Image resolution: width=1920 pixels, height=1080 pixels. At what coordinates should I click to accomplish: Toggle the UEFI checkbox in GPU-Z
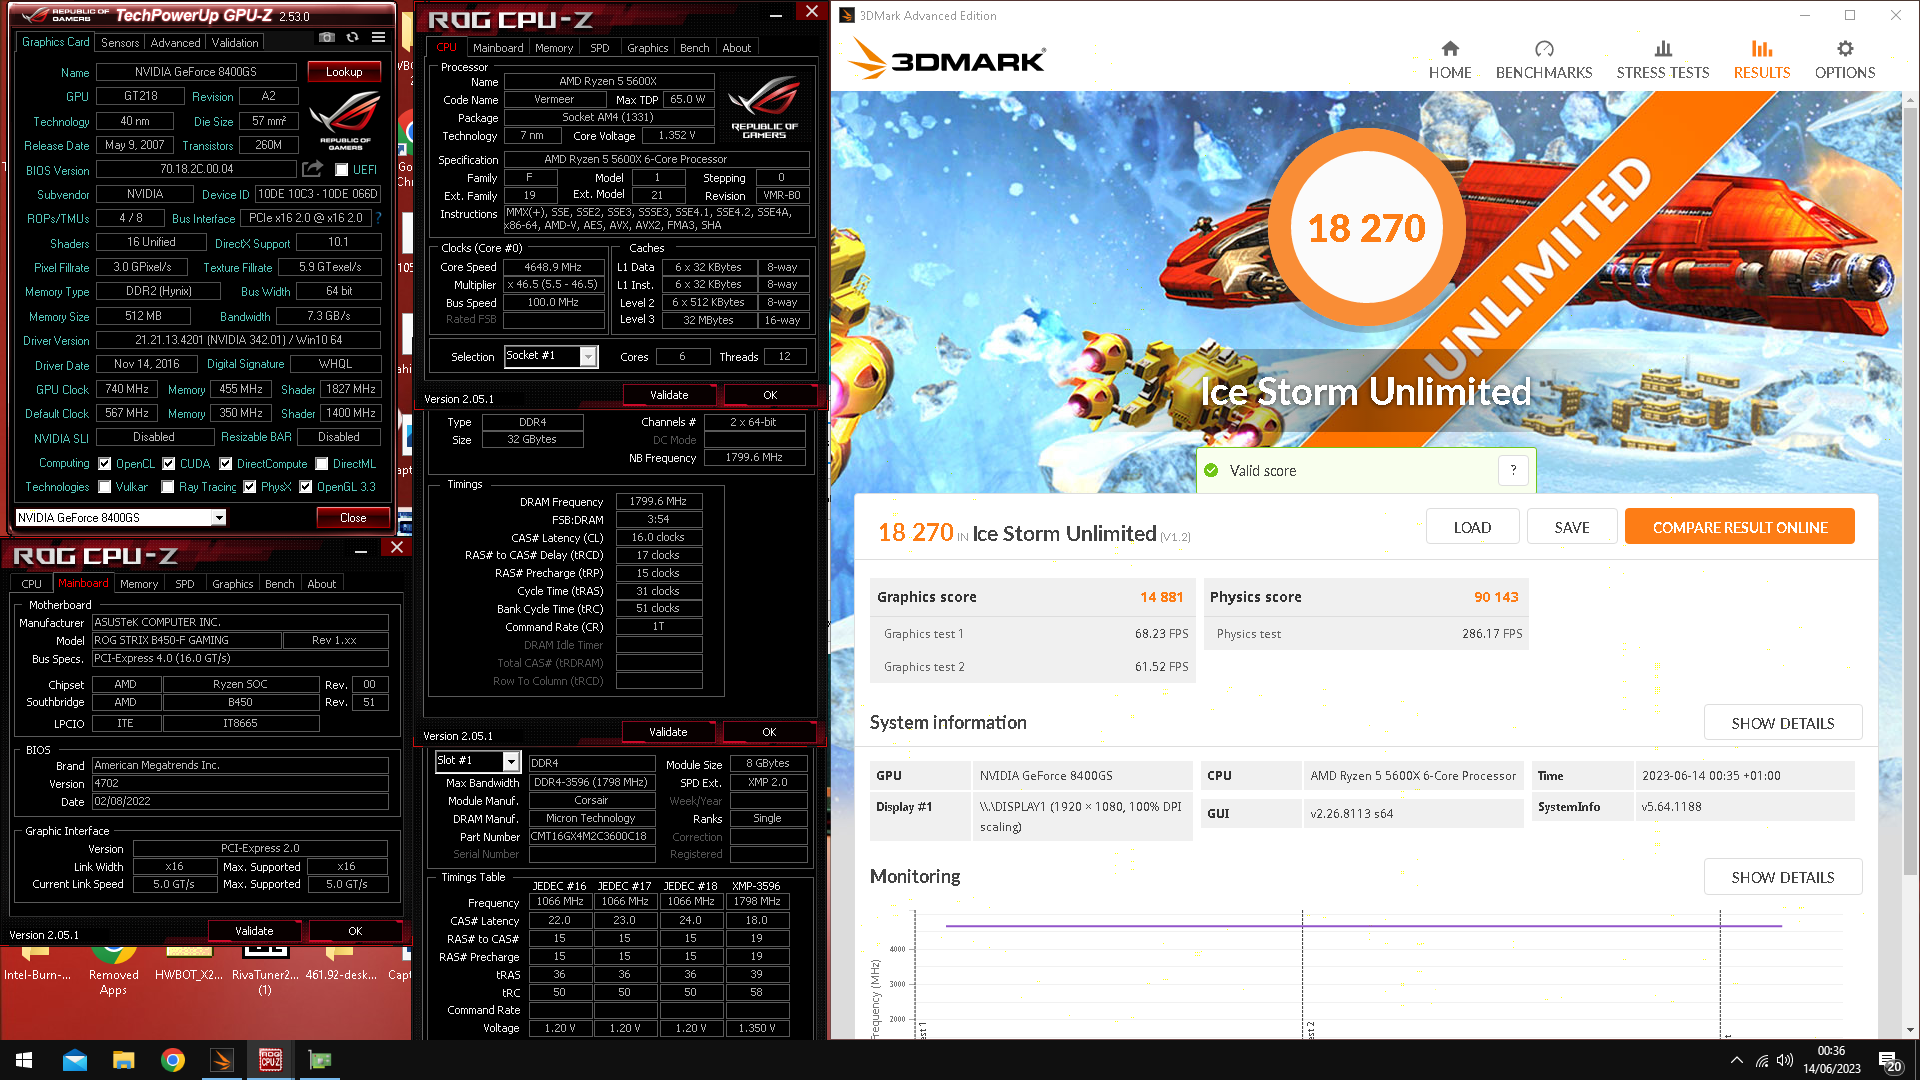[x=342, y=170]
